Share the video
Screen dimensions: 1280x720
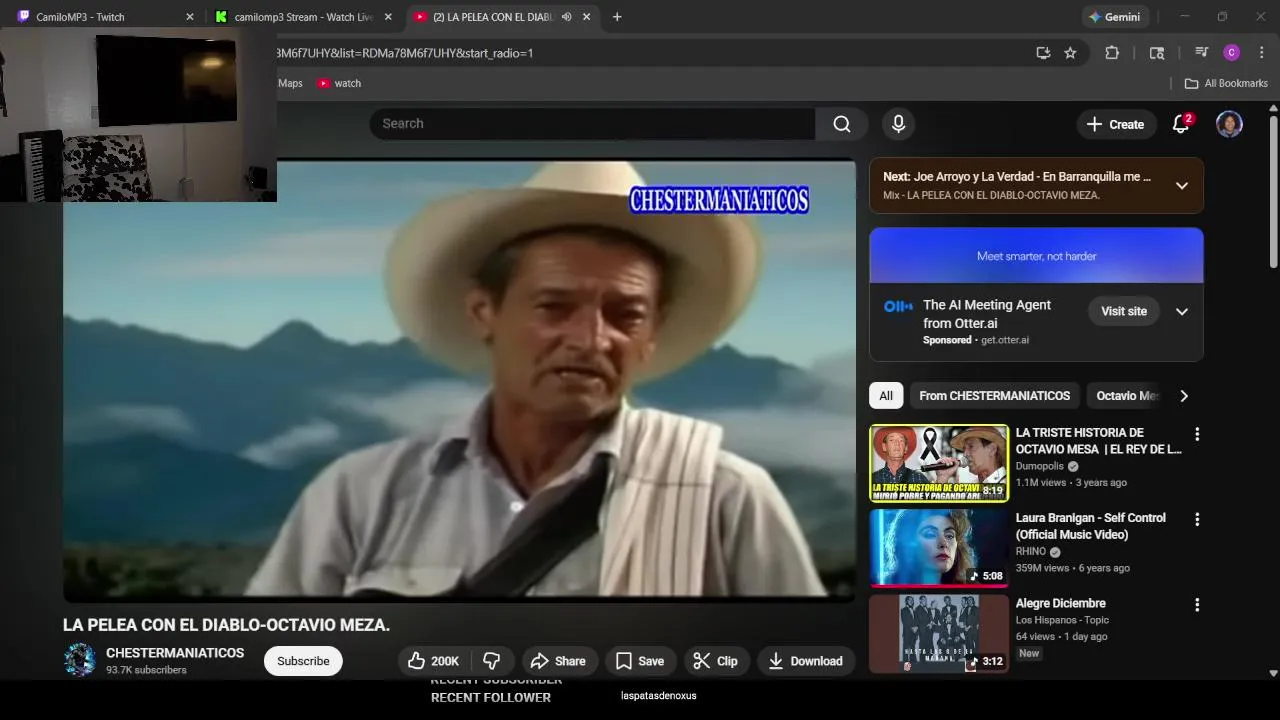click(558, 661)
